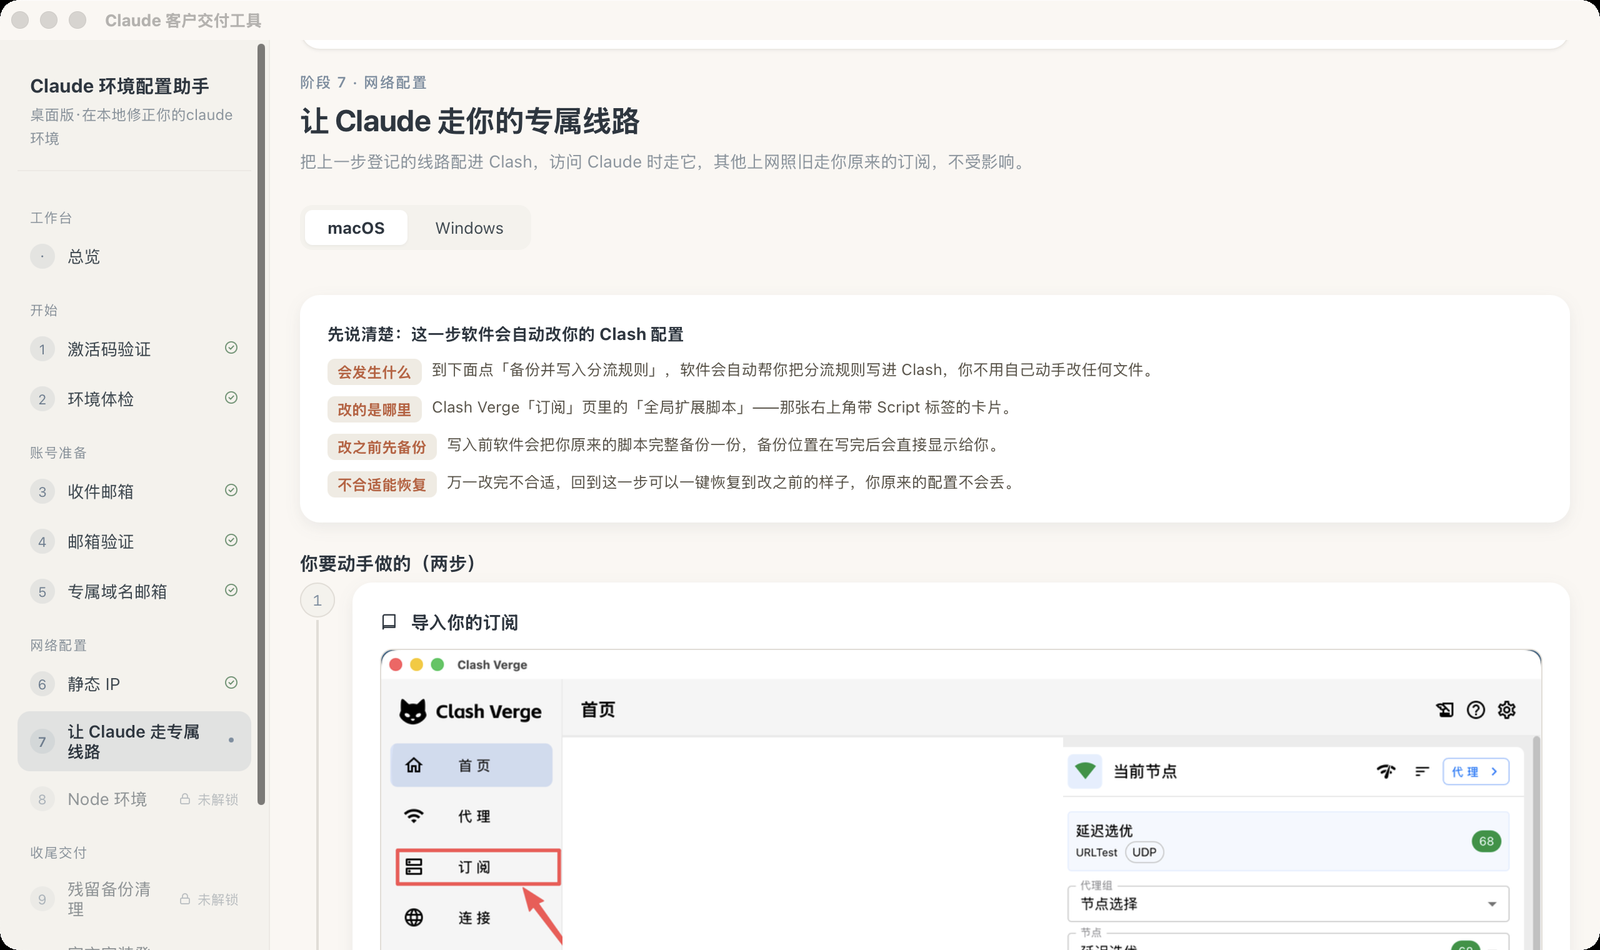Image resolution: width=1600 pixels, height=950 pixels.
Task: Click the check icon beside 环境体检
Action: [x=231, y=398]
